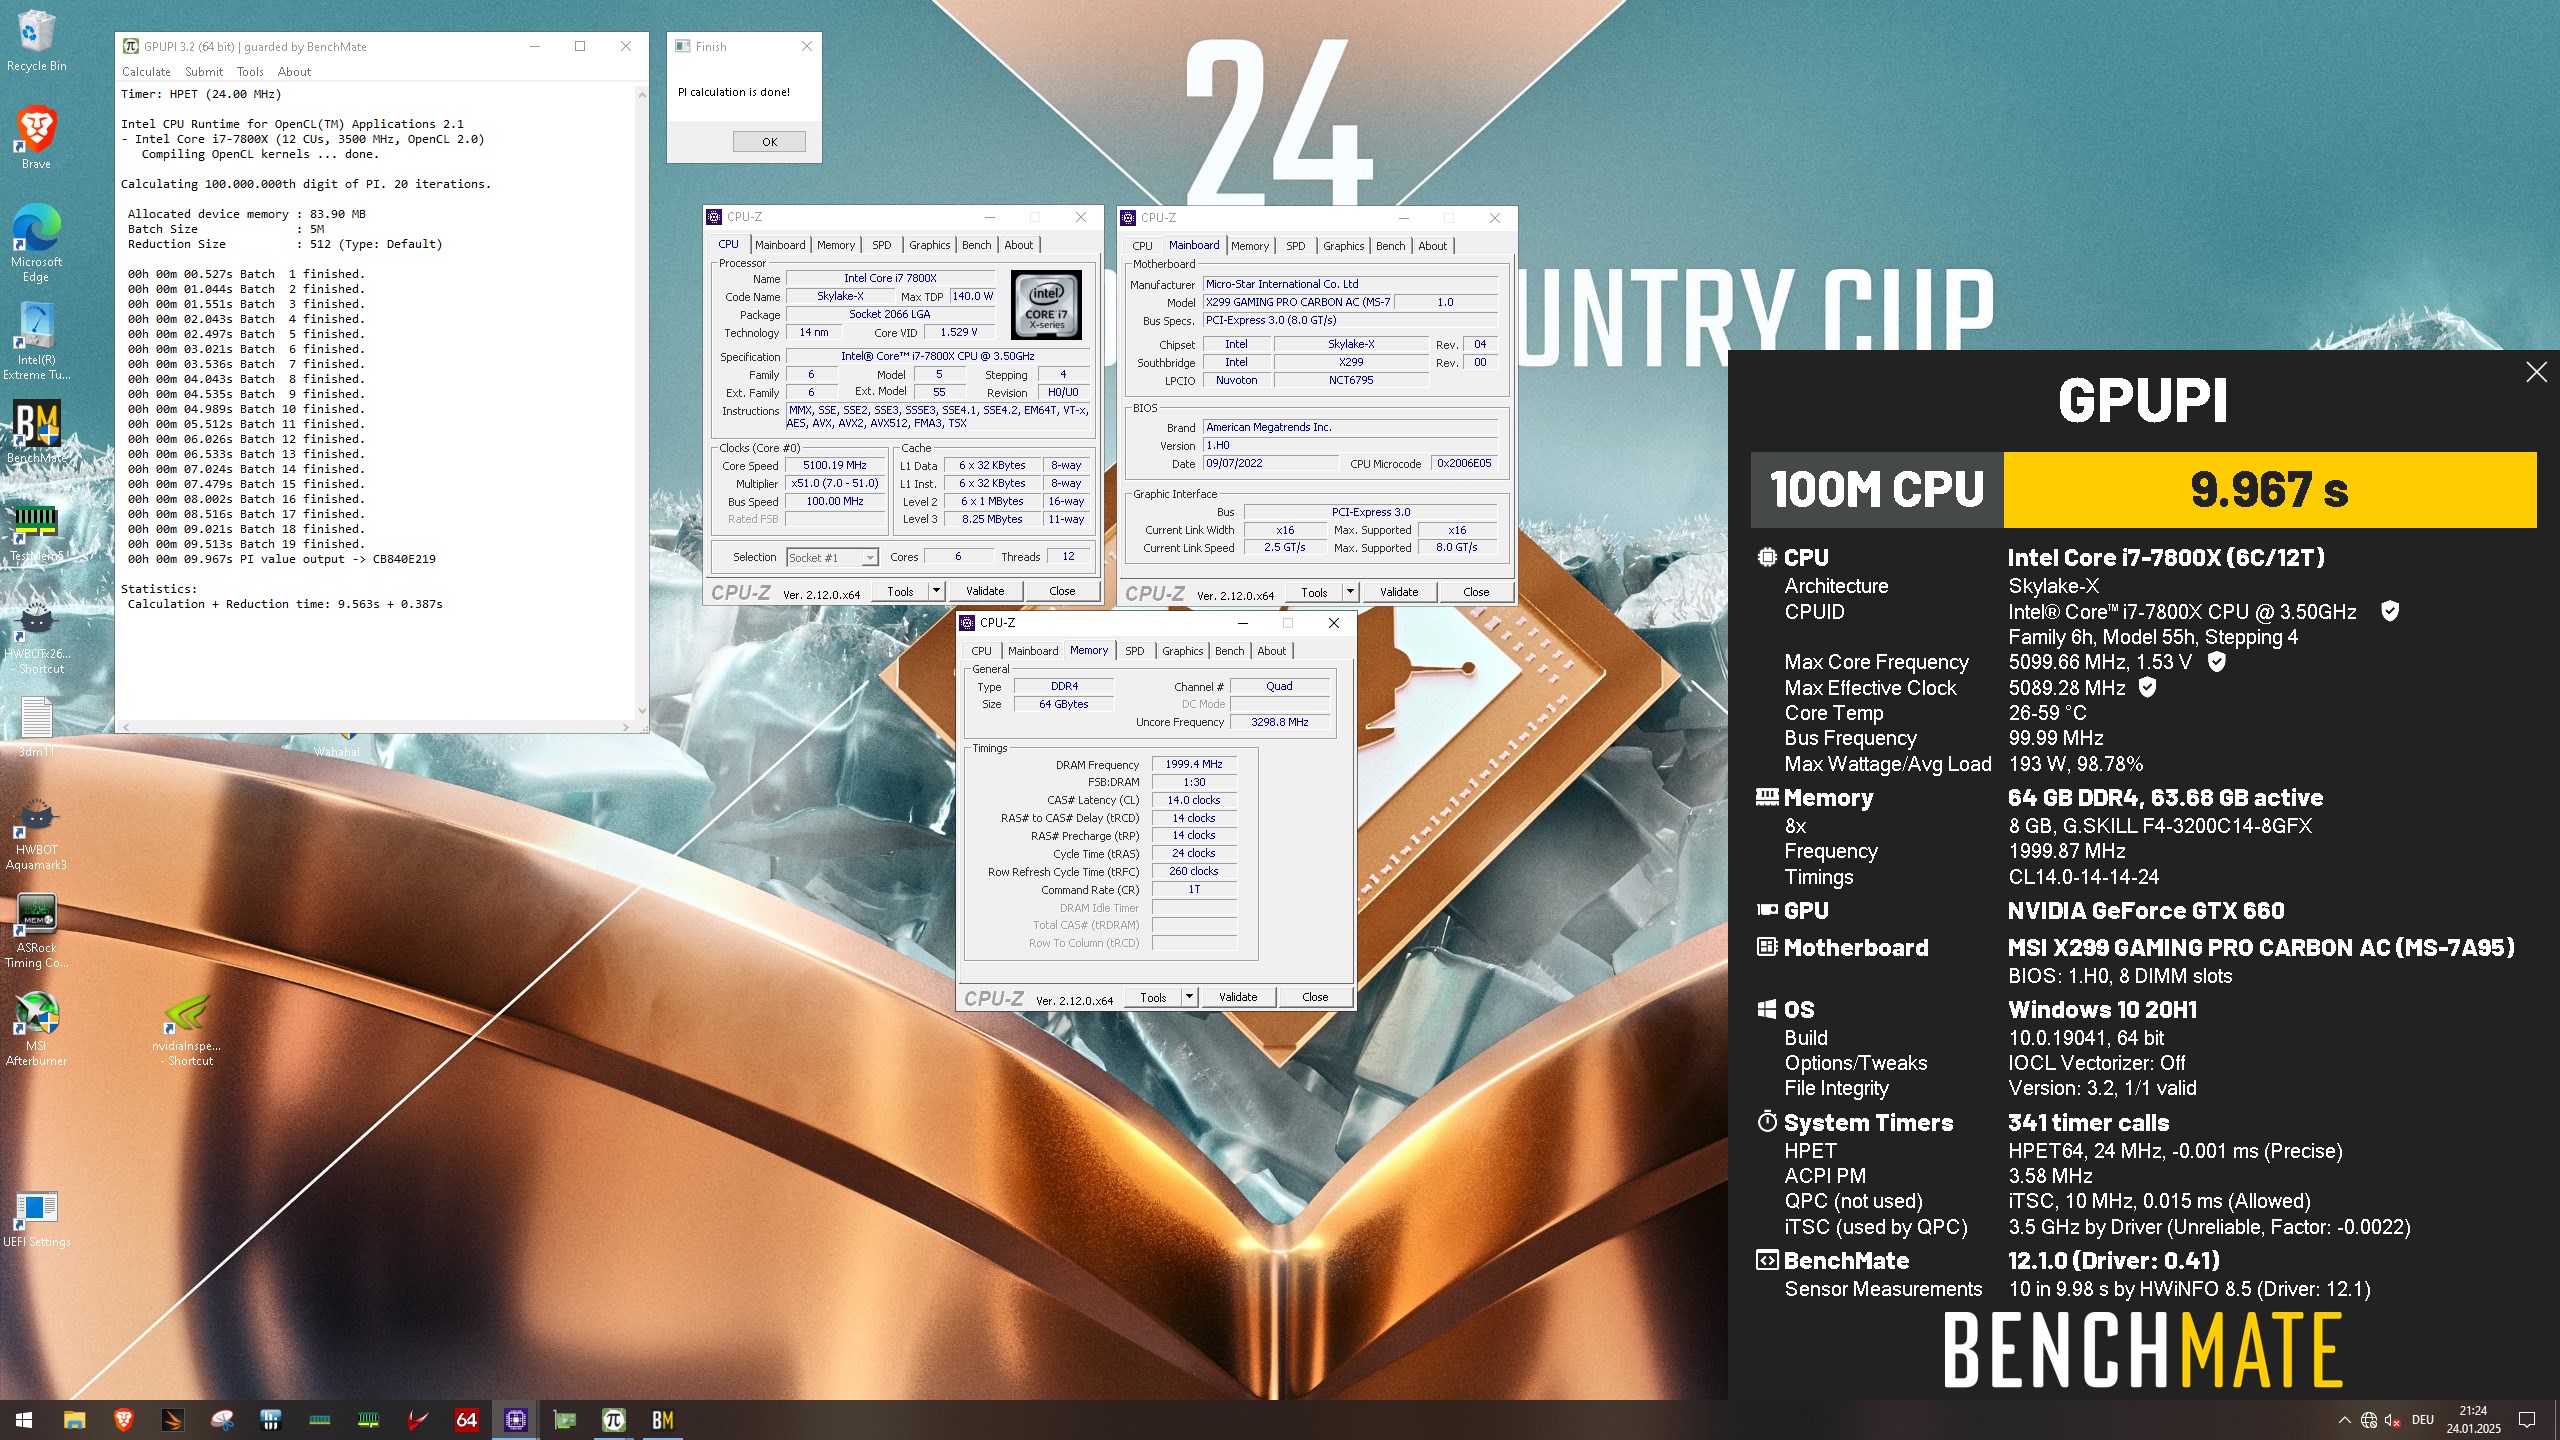Click the red swoosh taskbar icon
The width and height of the screenshot is (2560, 1440).
[417, 1420]
